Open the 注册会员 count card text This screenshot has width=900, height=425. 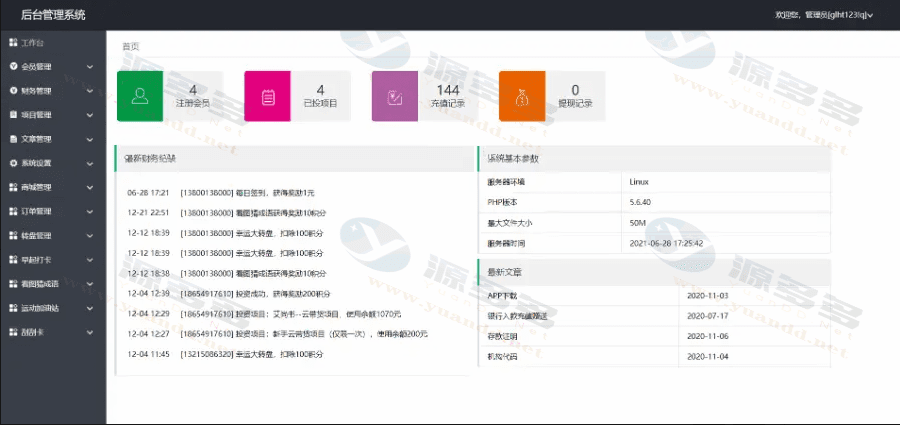(x=193, y=96)
